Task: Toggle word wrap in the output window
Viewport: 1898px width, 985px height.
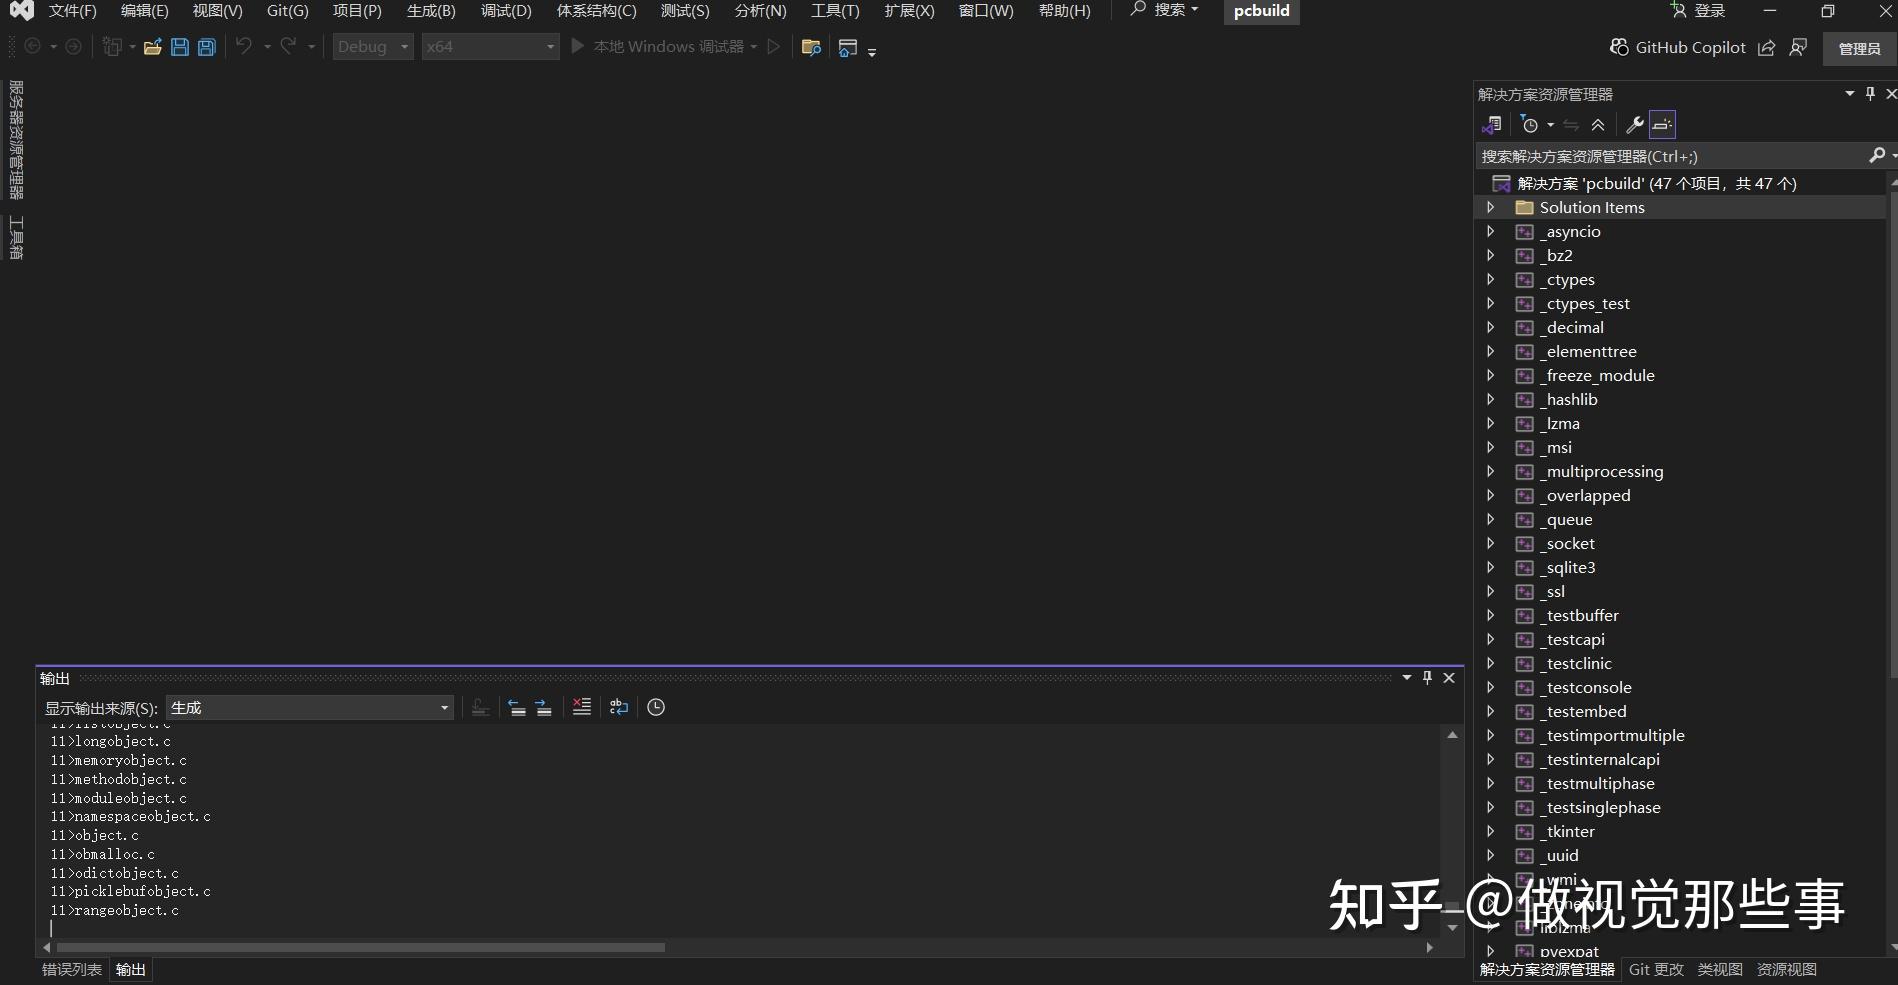Action: pyautogui.click(x=618, y=707)
